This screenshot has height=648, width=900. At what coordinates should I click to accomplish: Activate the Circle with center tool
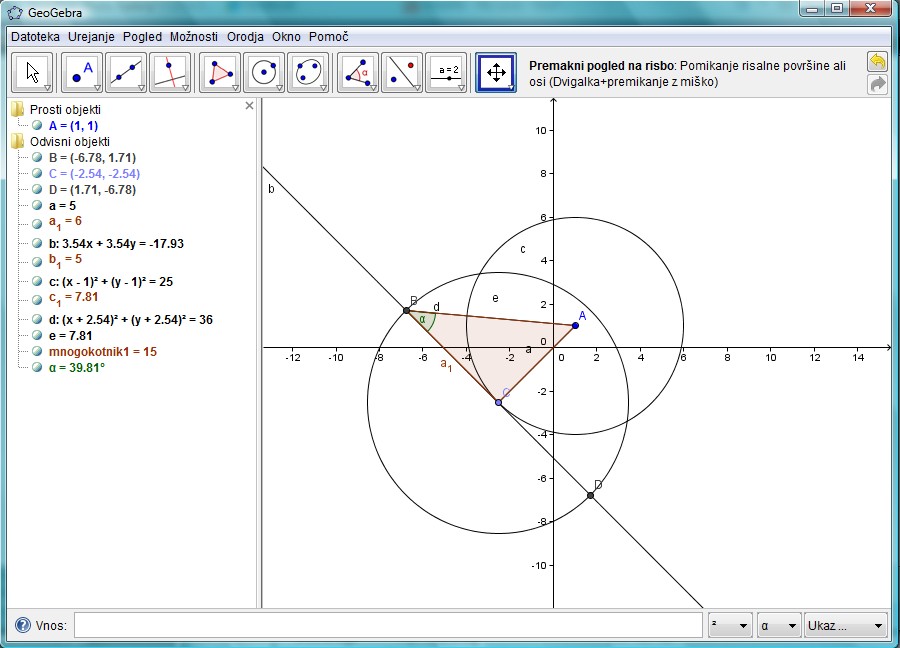pos(264,73)
